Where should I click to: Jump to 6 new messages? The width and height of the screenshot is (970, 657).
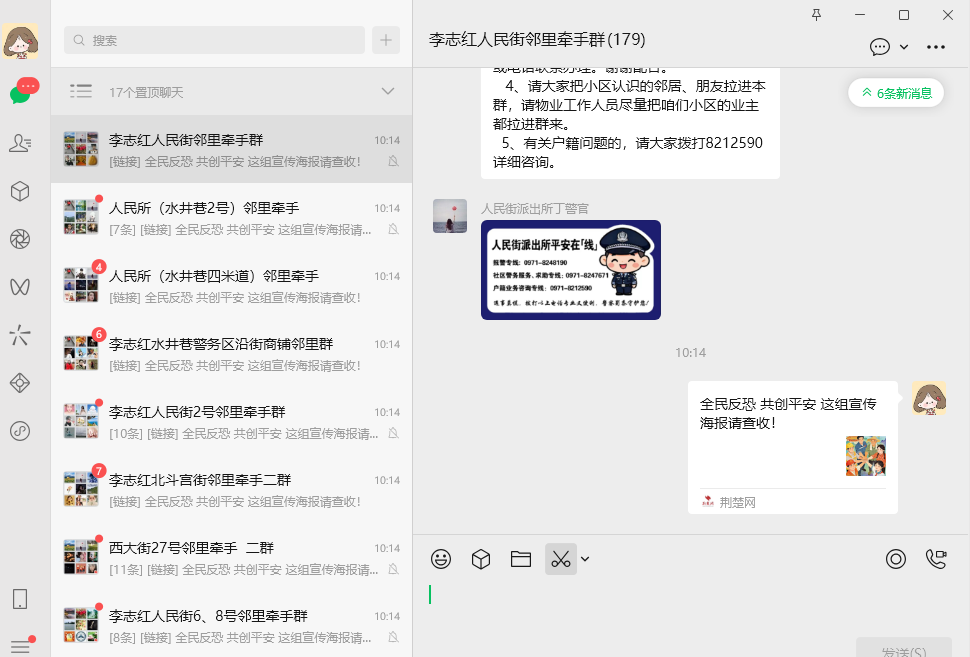pos(896,93)
